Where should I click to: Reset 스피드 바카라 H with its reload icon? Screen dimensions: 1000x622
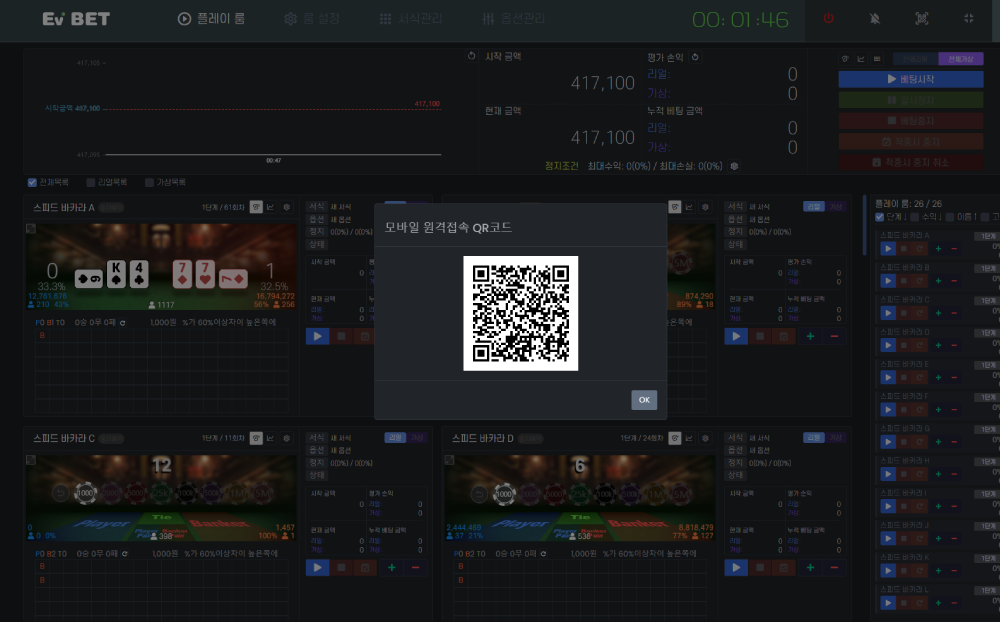pos(920,474)
